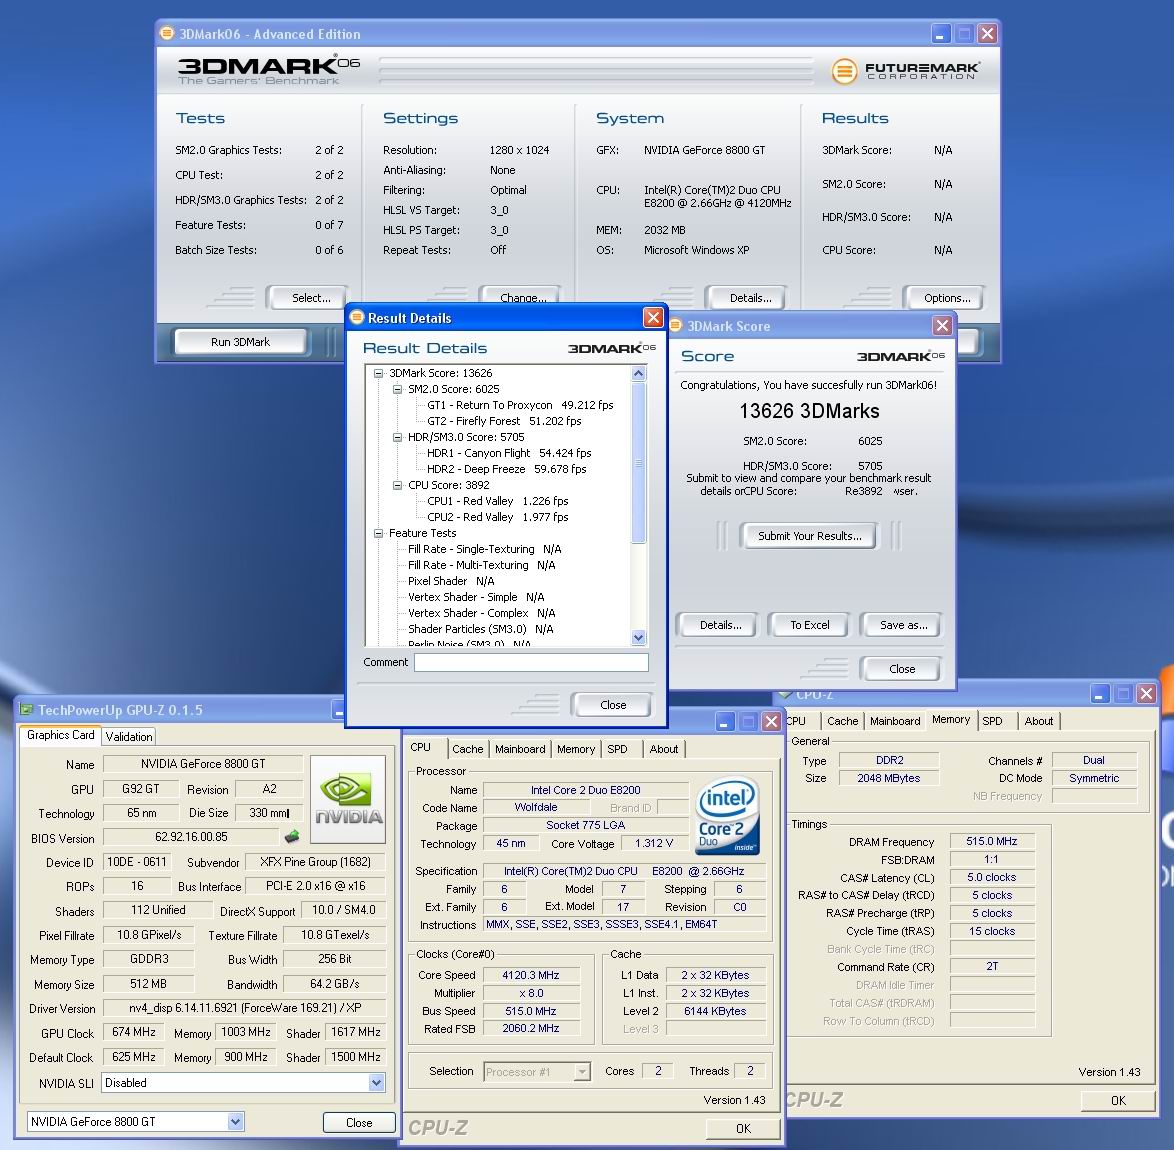
Task: Minimize the CPU-Z memory window
Action: pyautogui.click(x=1099, y=694)
